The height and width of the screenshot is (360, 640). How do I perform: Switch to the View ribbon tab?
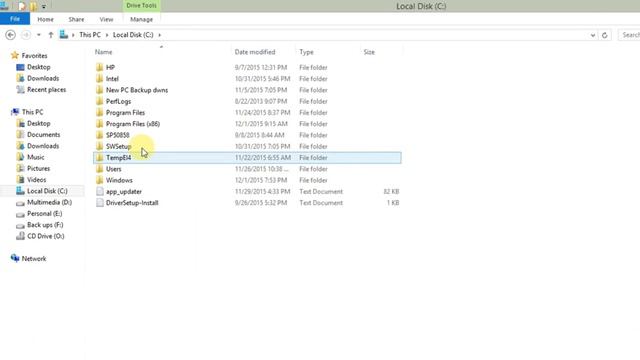pos(106,19)
